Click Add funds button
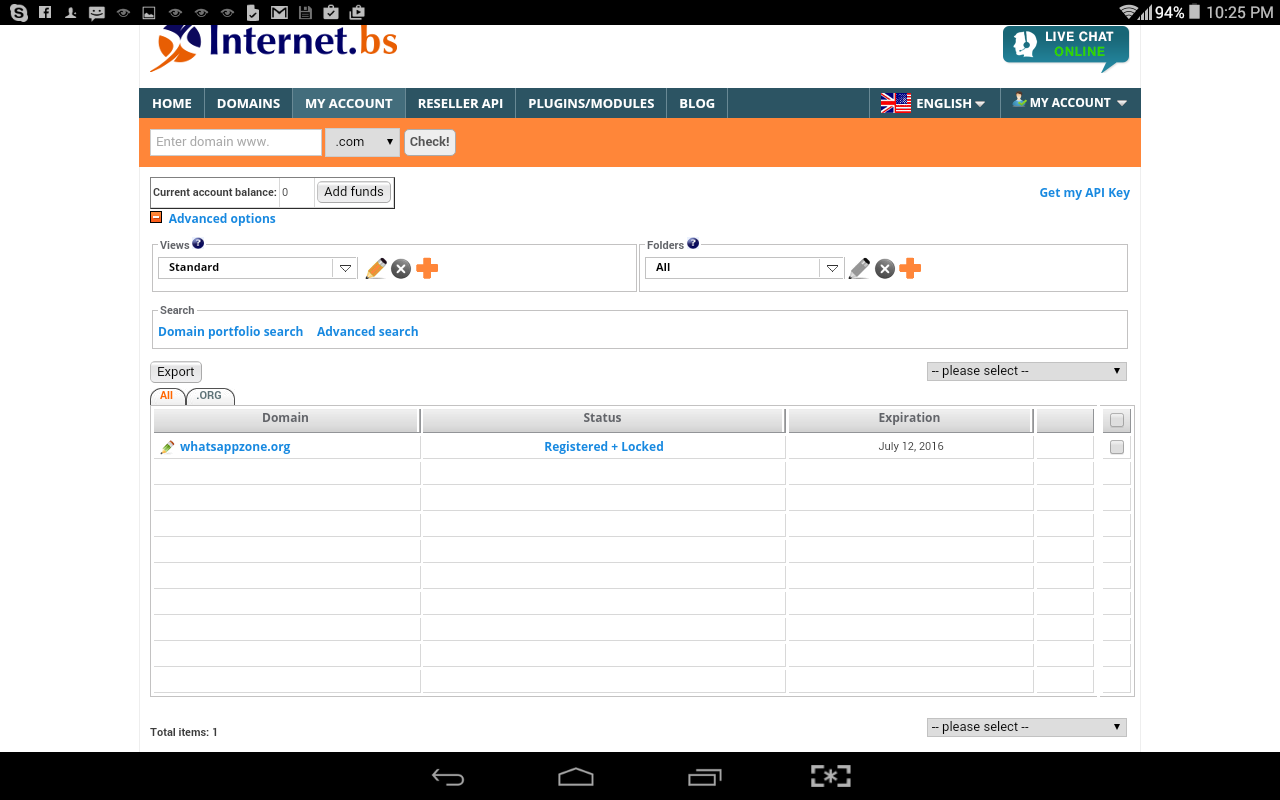1280x800 pixels. [x=354, y=192]
